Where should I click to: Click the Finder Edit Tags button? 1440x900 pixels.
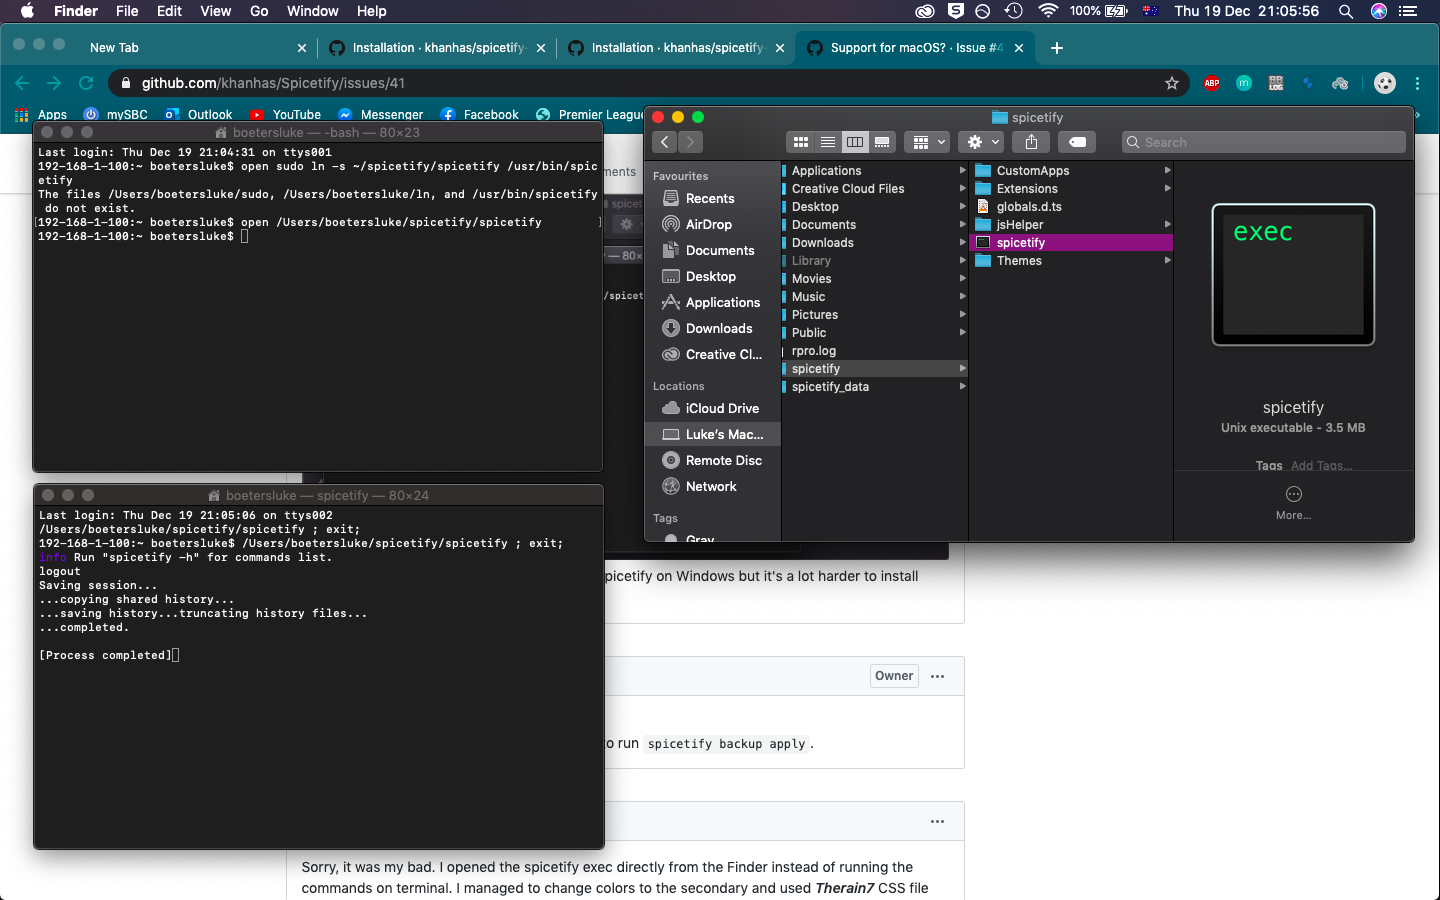tap(1077, 142)
